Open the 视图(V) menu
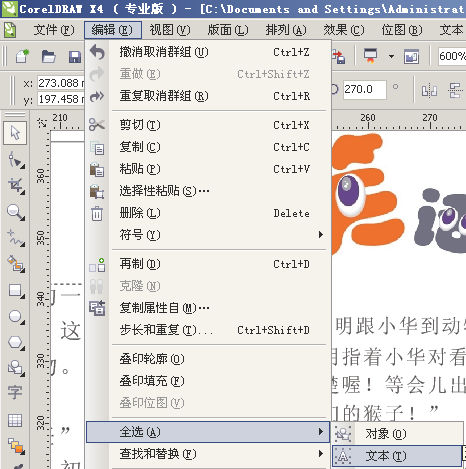This screenshot has width=466, height=469. coord(170,30)
